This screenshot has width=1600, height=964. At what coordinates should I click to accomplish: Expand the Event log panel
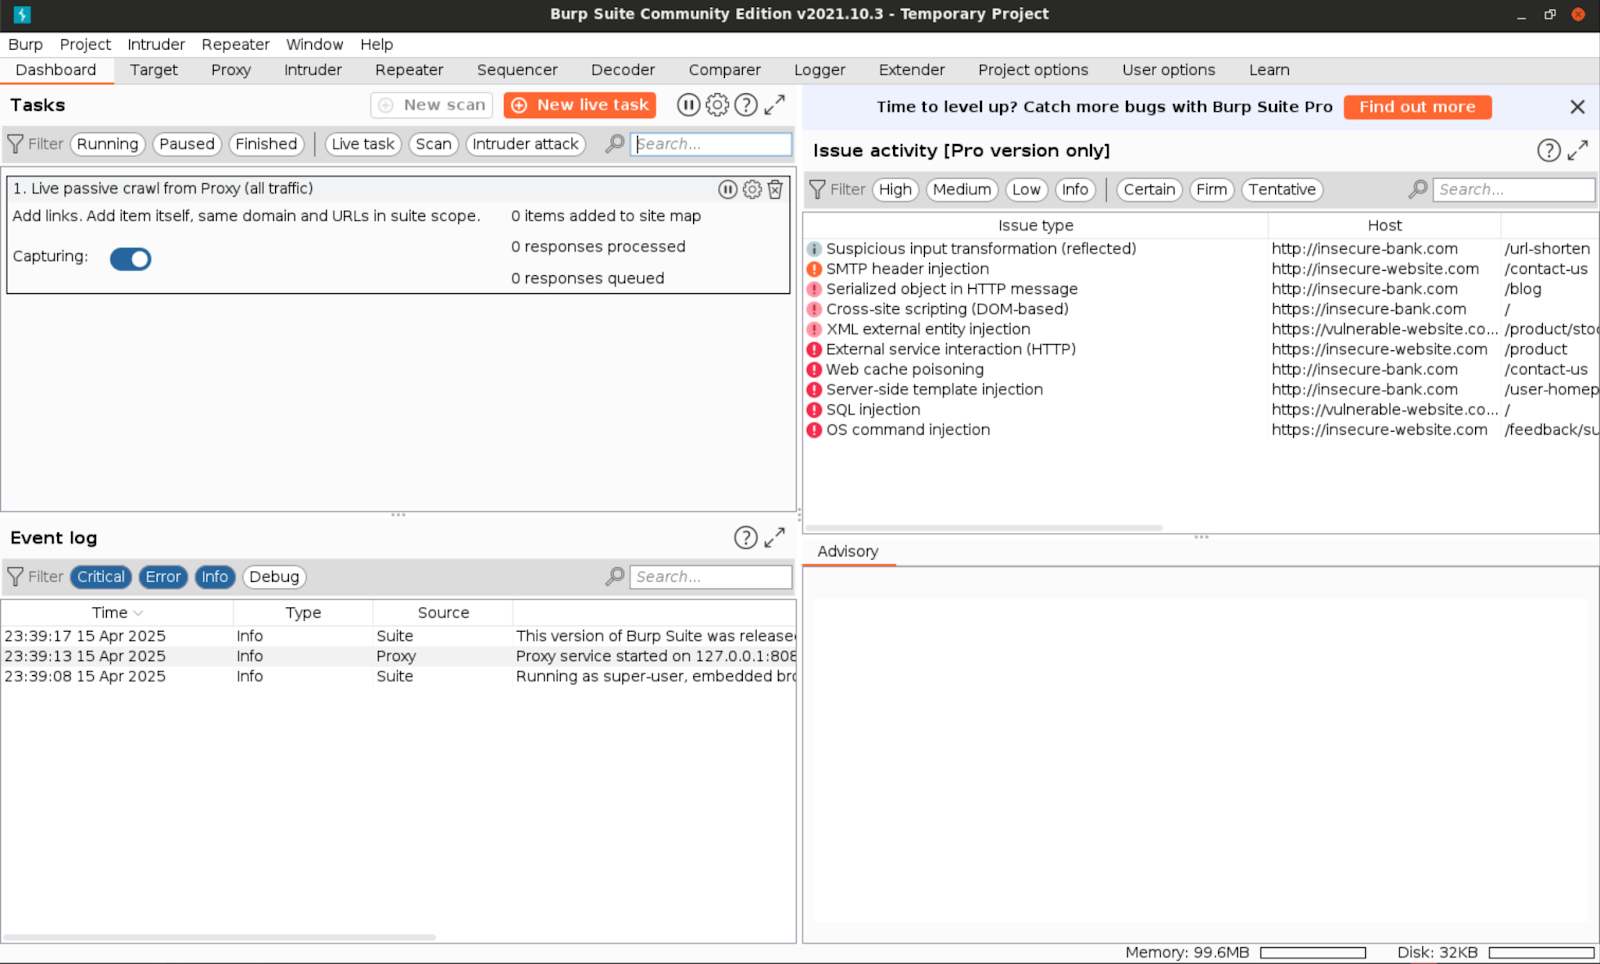775,538
